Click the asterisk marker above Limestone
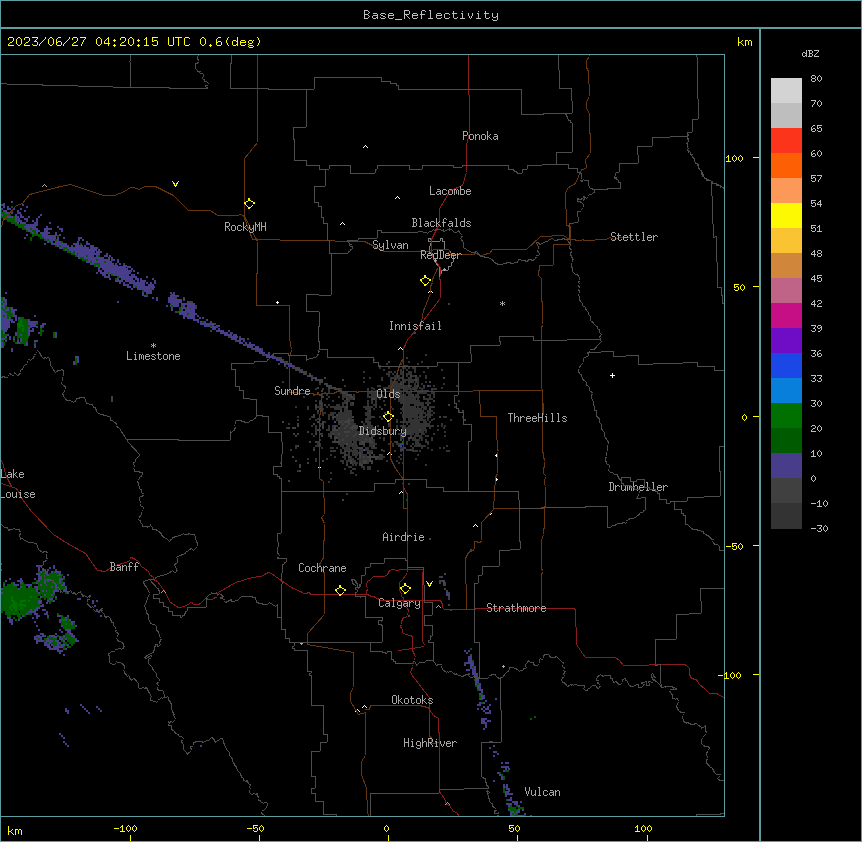 tap(153, 345)
